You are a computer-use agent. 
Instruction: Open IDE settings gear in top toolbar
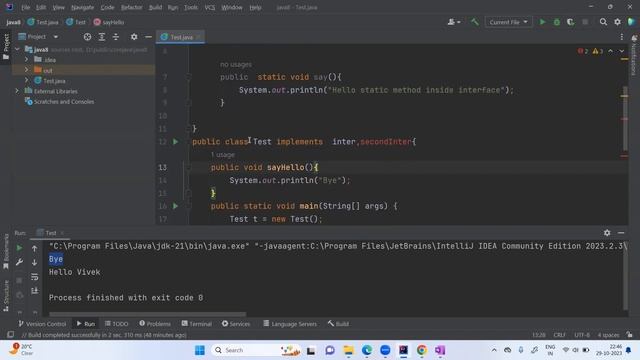click(618, 22)
